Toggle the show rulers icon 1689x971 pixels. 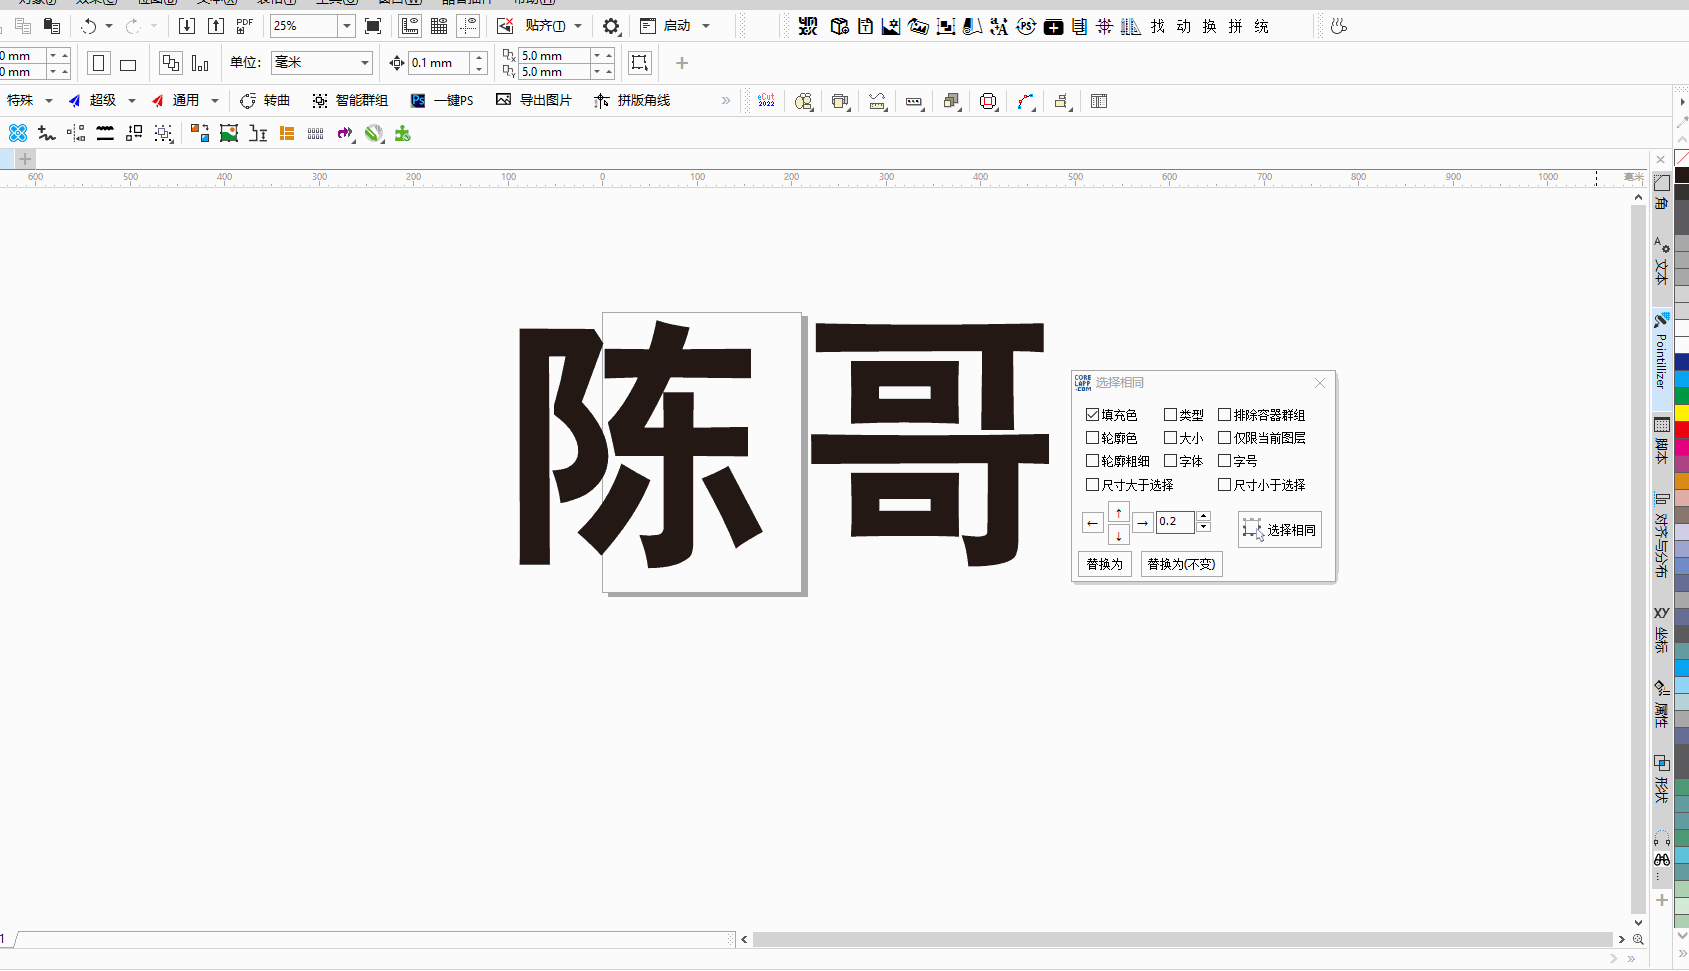tap(410, 26)
